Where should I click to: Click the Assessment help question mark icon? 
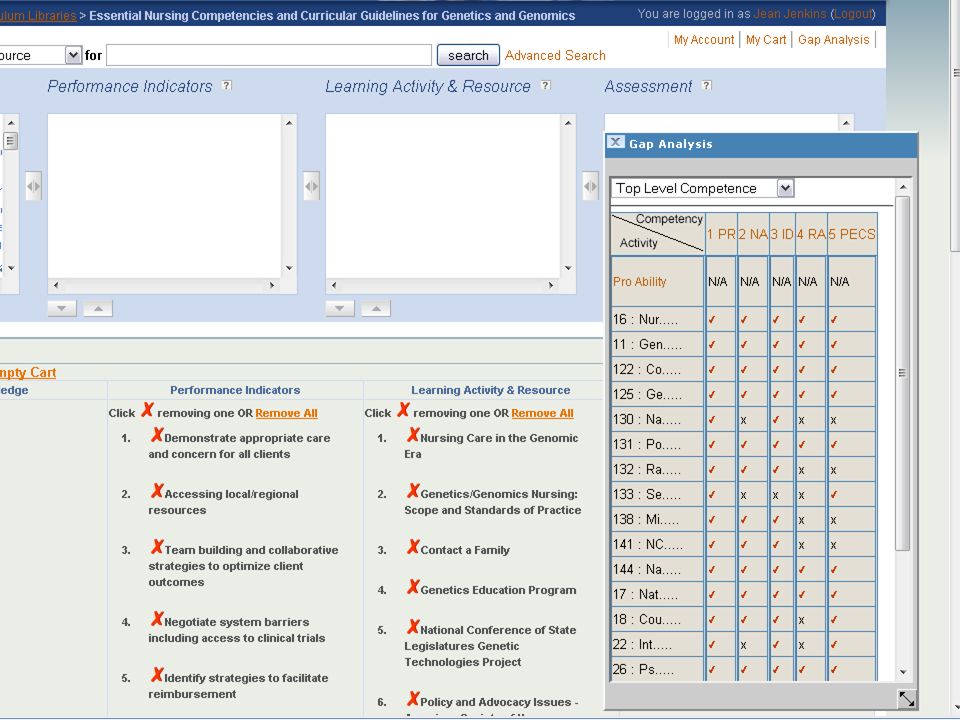pyautogui.click(x=707, y=86)
